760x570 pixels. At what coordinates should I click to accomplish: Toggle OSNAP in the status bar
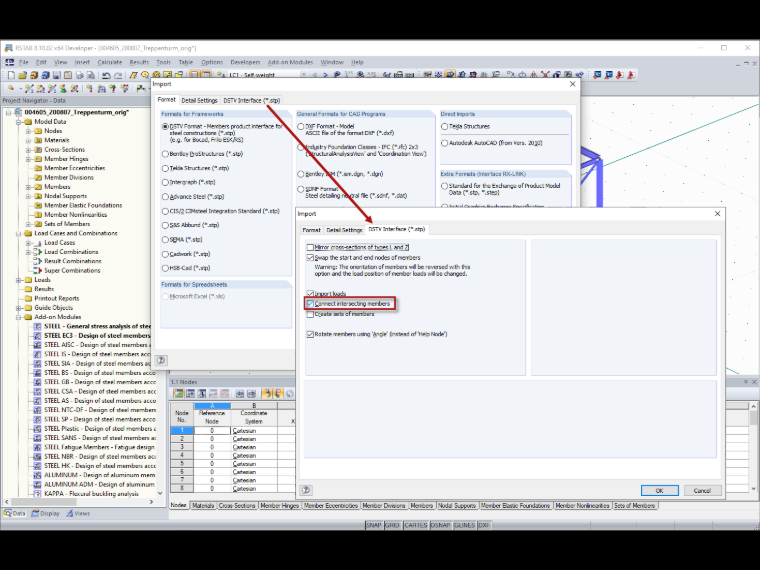point(441,525)
